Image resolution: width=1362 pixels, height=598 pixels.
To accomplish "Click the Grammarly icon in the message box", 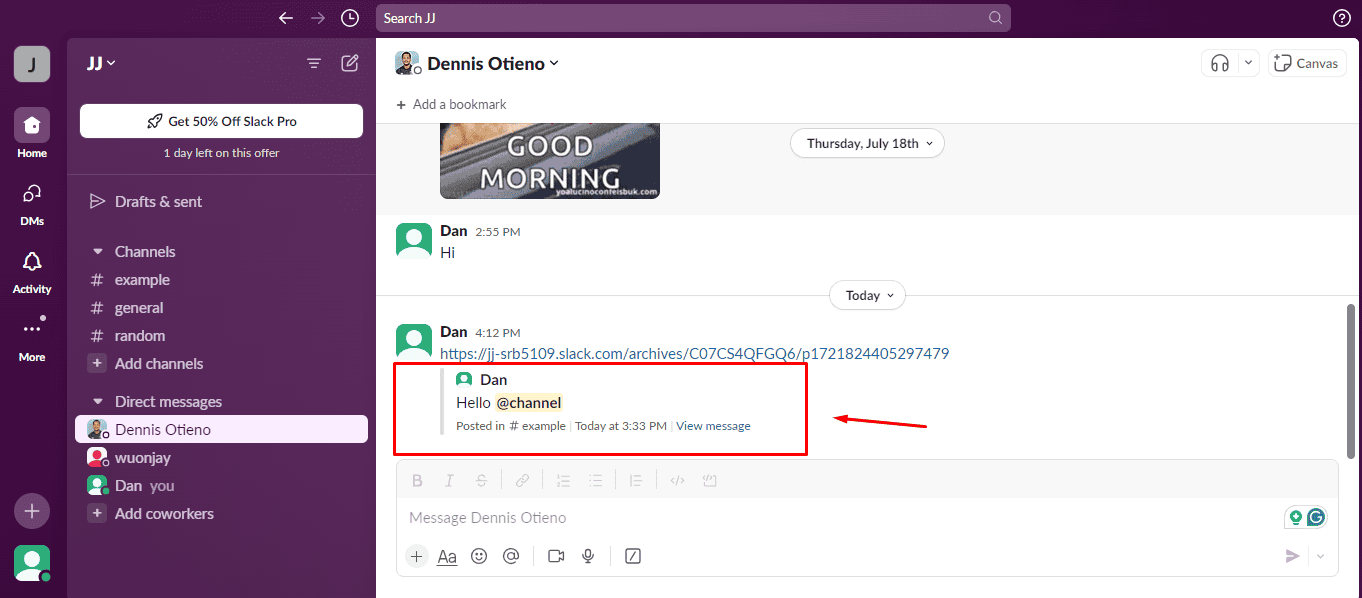I will point(1316,517).
